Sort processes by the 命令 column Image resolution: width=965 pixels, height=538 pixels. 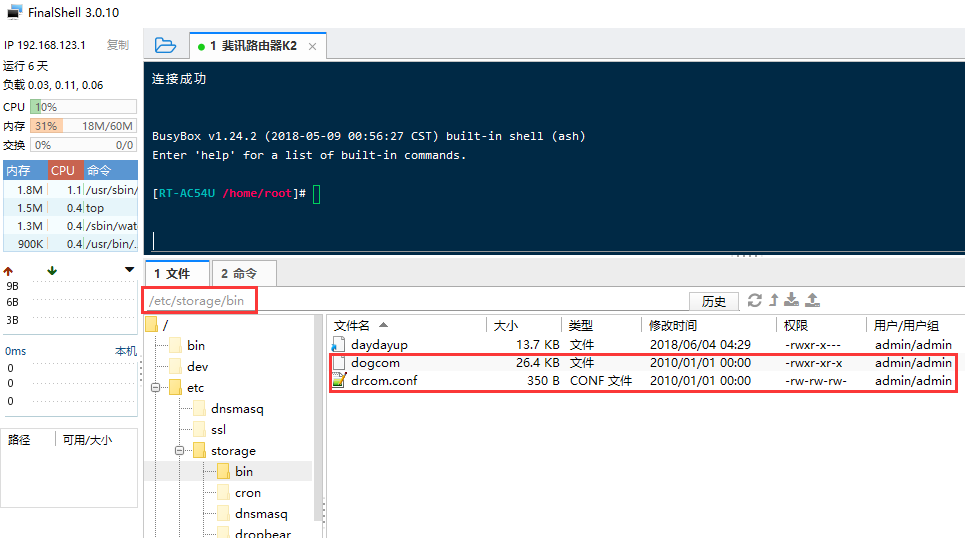tap(110, 171)
